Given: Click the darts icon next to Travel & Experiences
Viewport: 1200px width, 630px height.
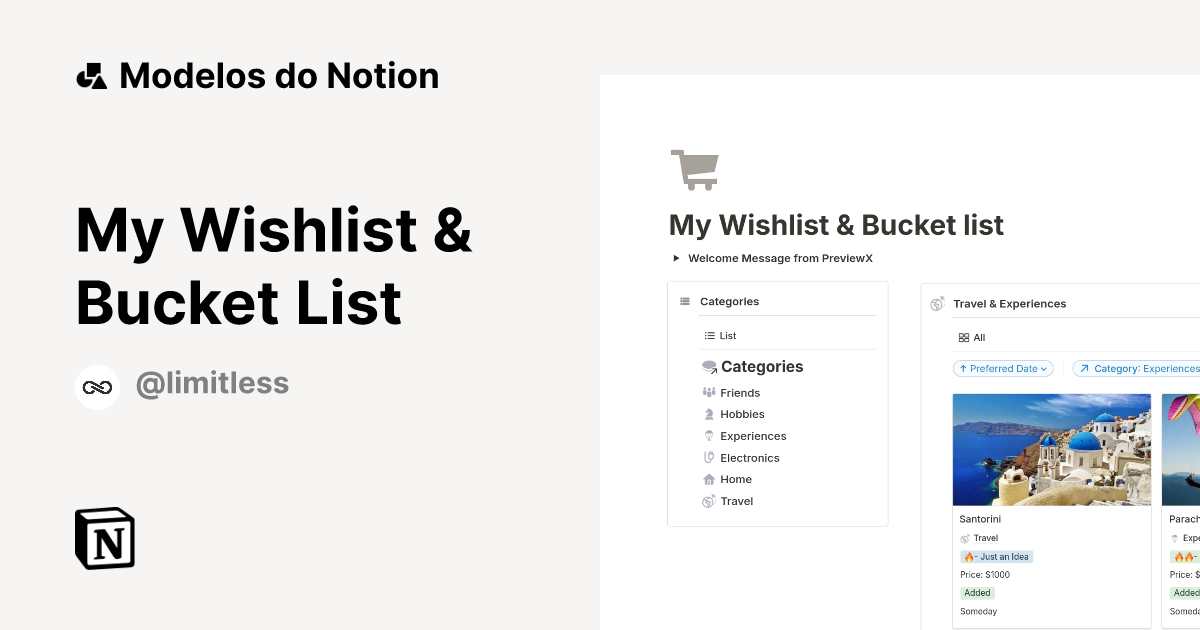Looking at the screenshot, I should tap(937, 303).
